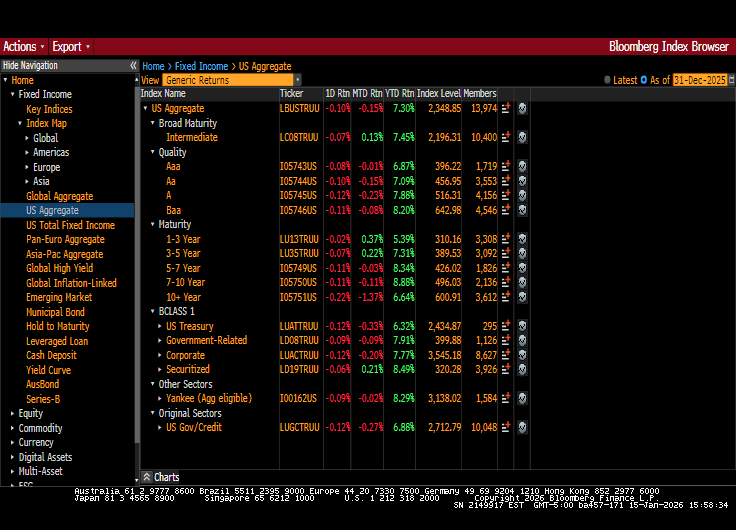The height and width of the screenshot is (530, 736).
Task: Open the chart icon for 3-5 Year row
Action: pos(522,253)
